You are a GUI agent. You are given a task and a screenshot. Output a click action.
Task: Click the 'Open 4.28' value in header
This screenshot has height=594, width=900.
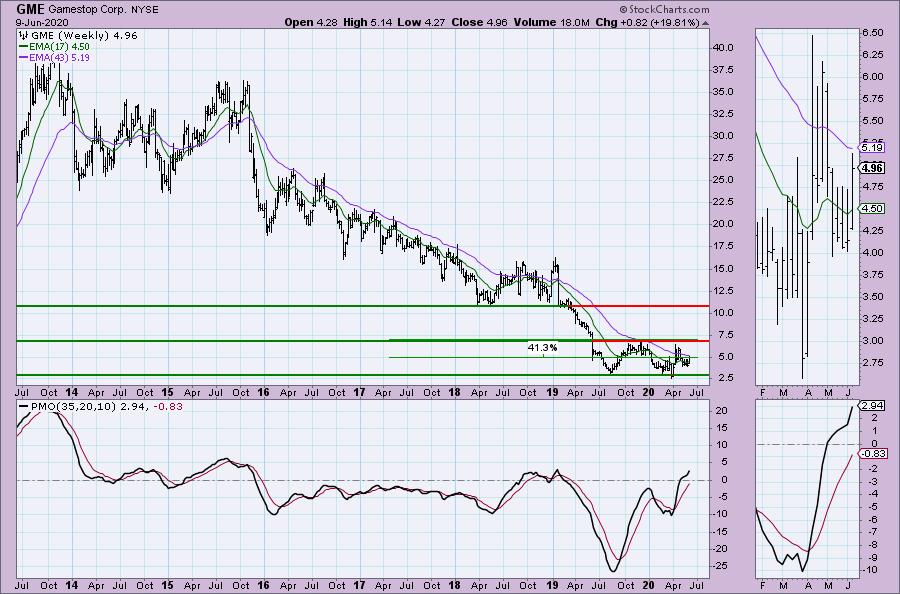pyautogui.click(x=310, y=22)
